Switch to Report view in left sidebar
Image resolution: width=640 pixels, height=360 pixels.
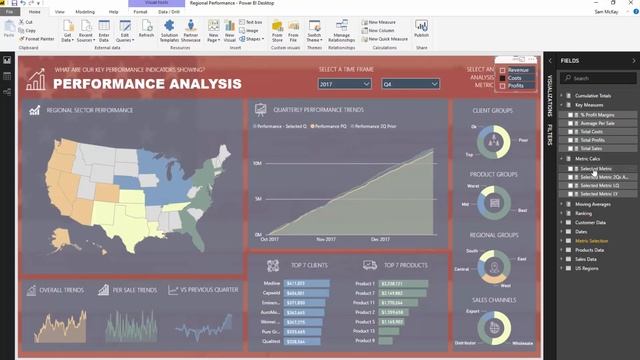pyautogui.click(x=7, y=60)
